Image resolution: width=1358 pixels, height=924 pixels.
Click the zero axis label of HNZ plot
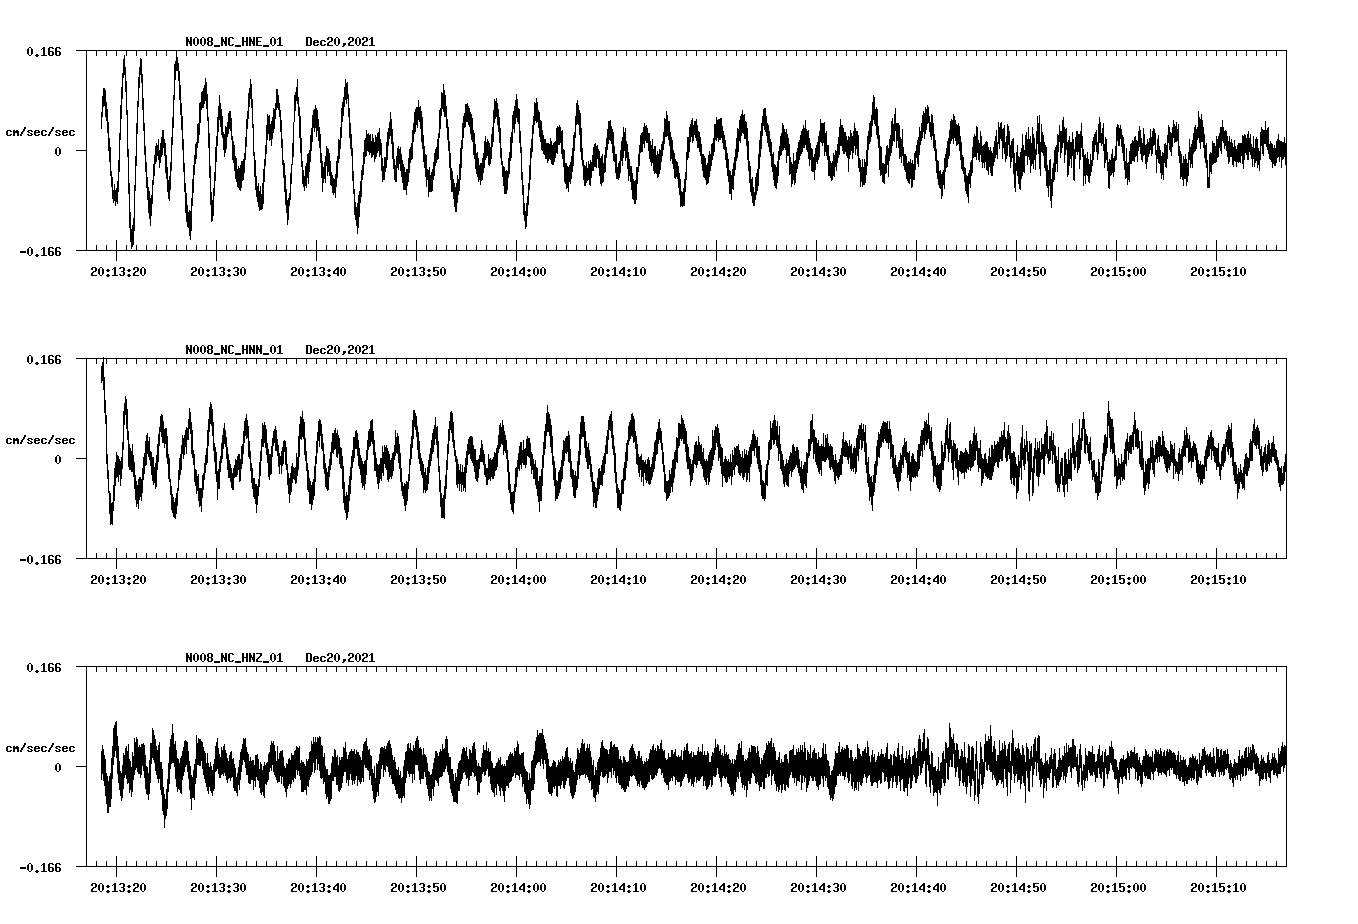click(x=58, y=768)
